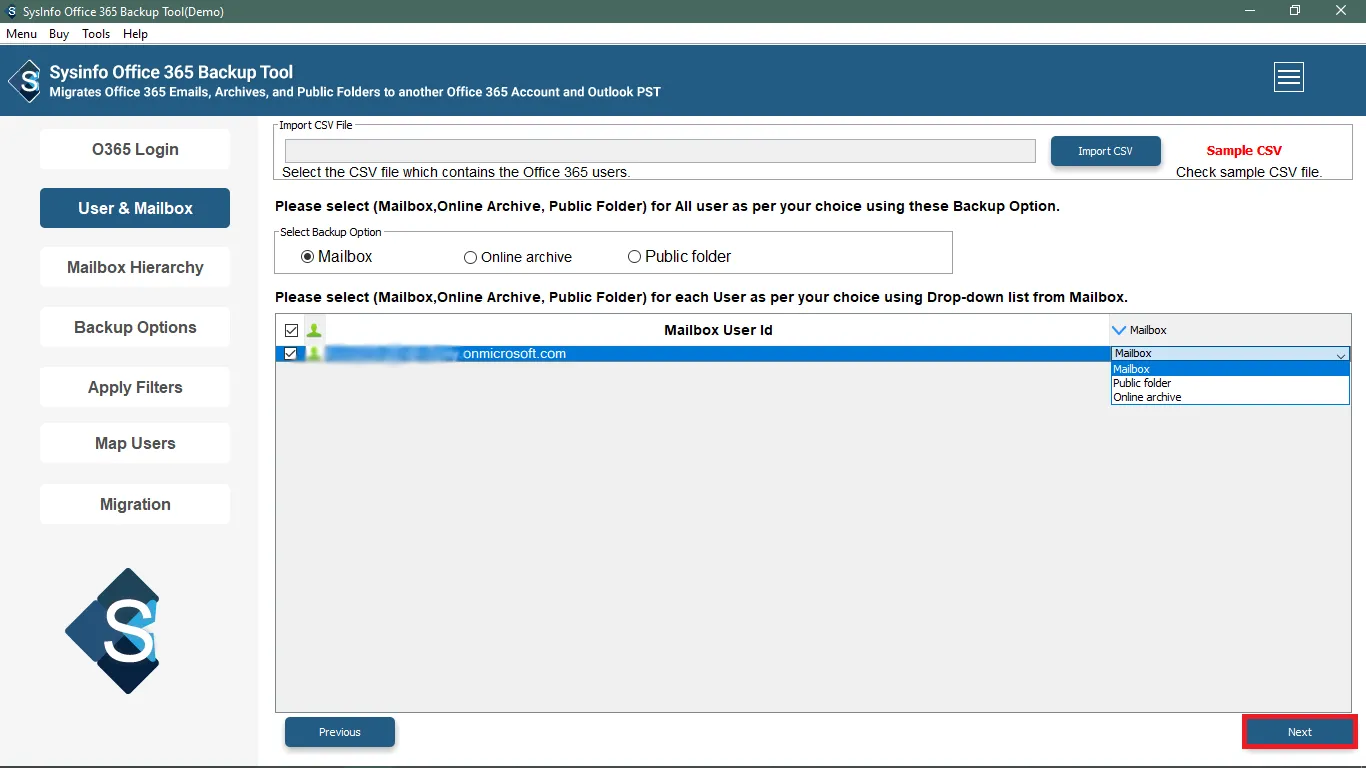This screenshot has height=768, width=1366.
Task: Select the Online archive radio button
Action: coord(470,257)
